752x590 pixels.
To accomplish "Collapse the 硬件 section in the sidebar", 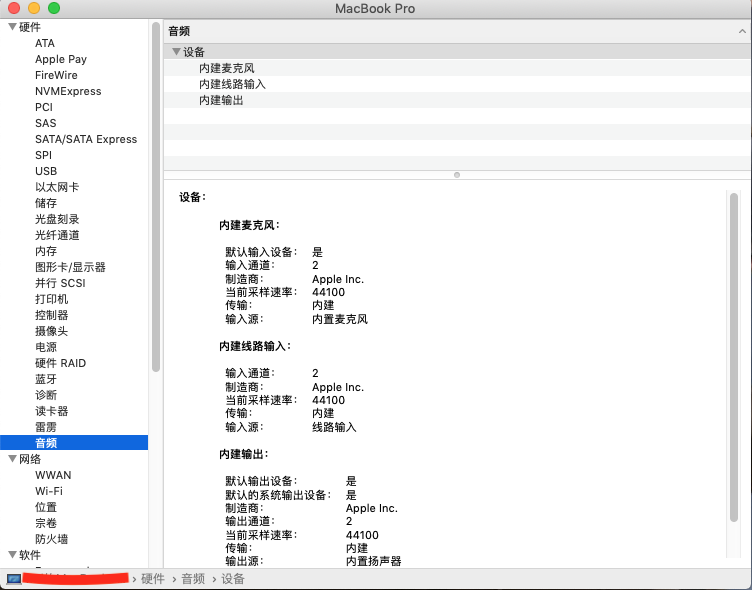I will click(x=12, y=27).
